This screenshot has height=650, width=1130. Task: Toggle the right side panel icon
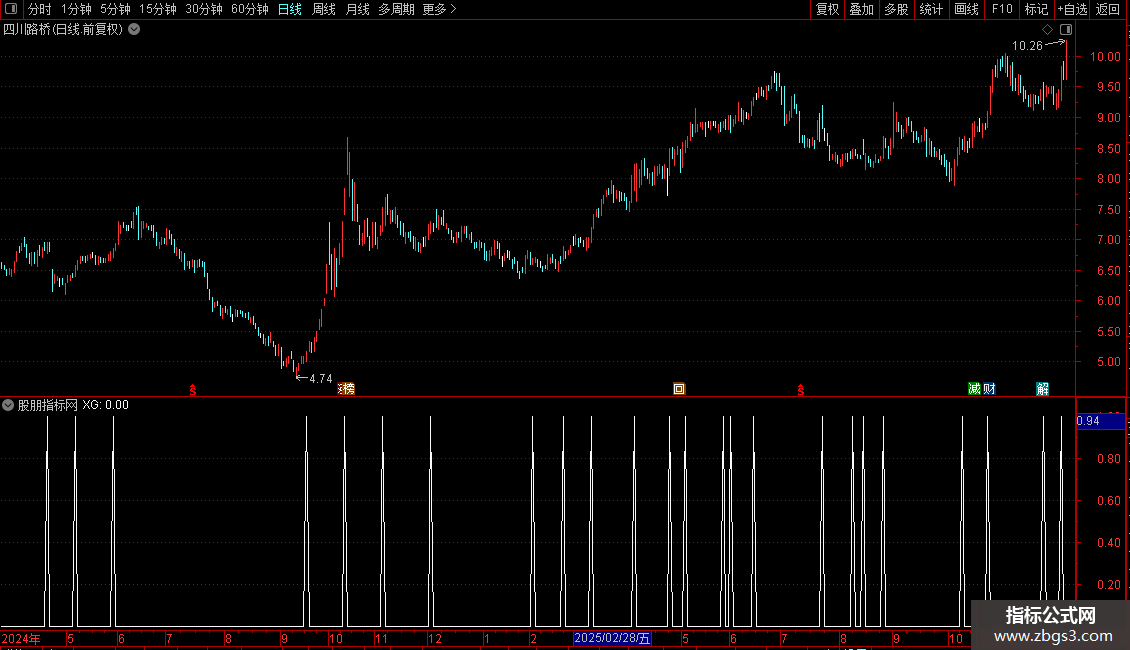(1066, 30)
